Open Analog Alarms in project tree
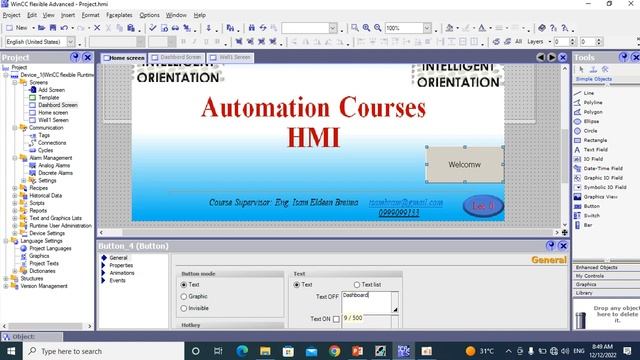Image resolution: width=640 pixels, height=360 pixels. [54, 165]
